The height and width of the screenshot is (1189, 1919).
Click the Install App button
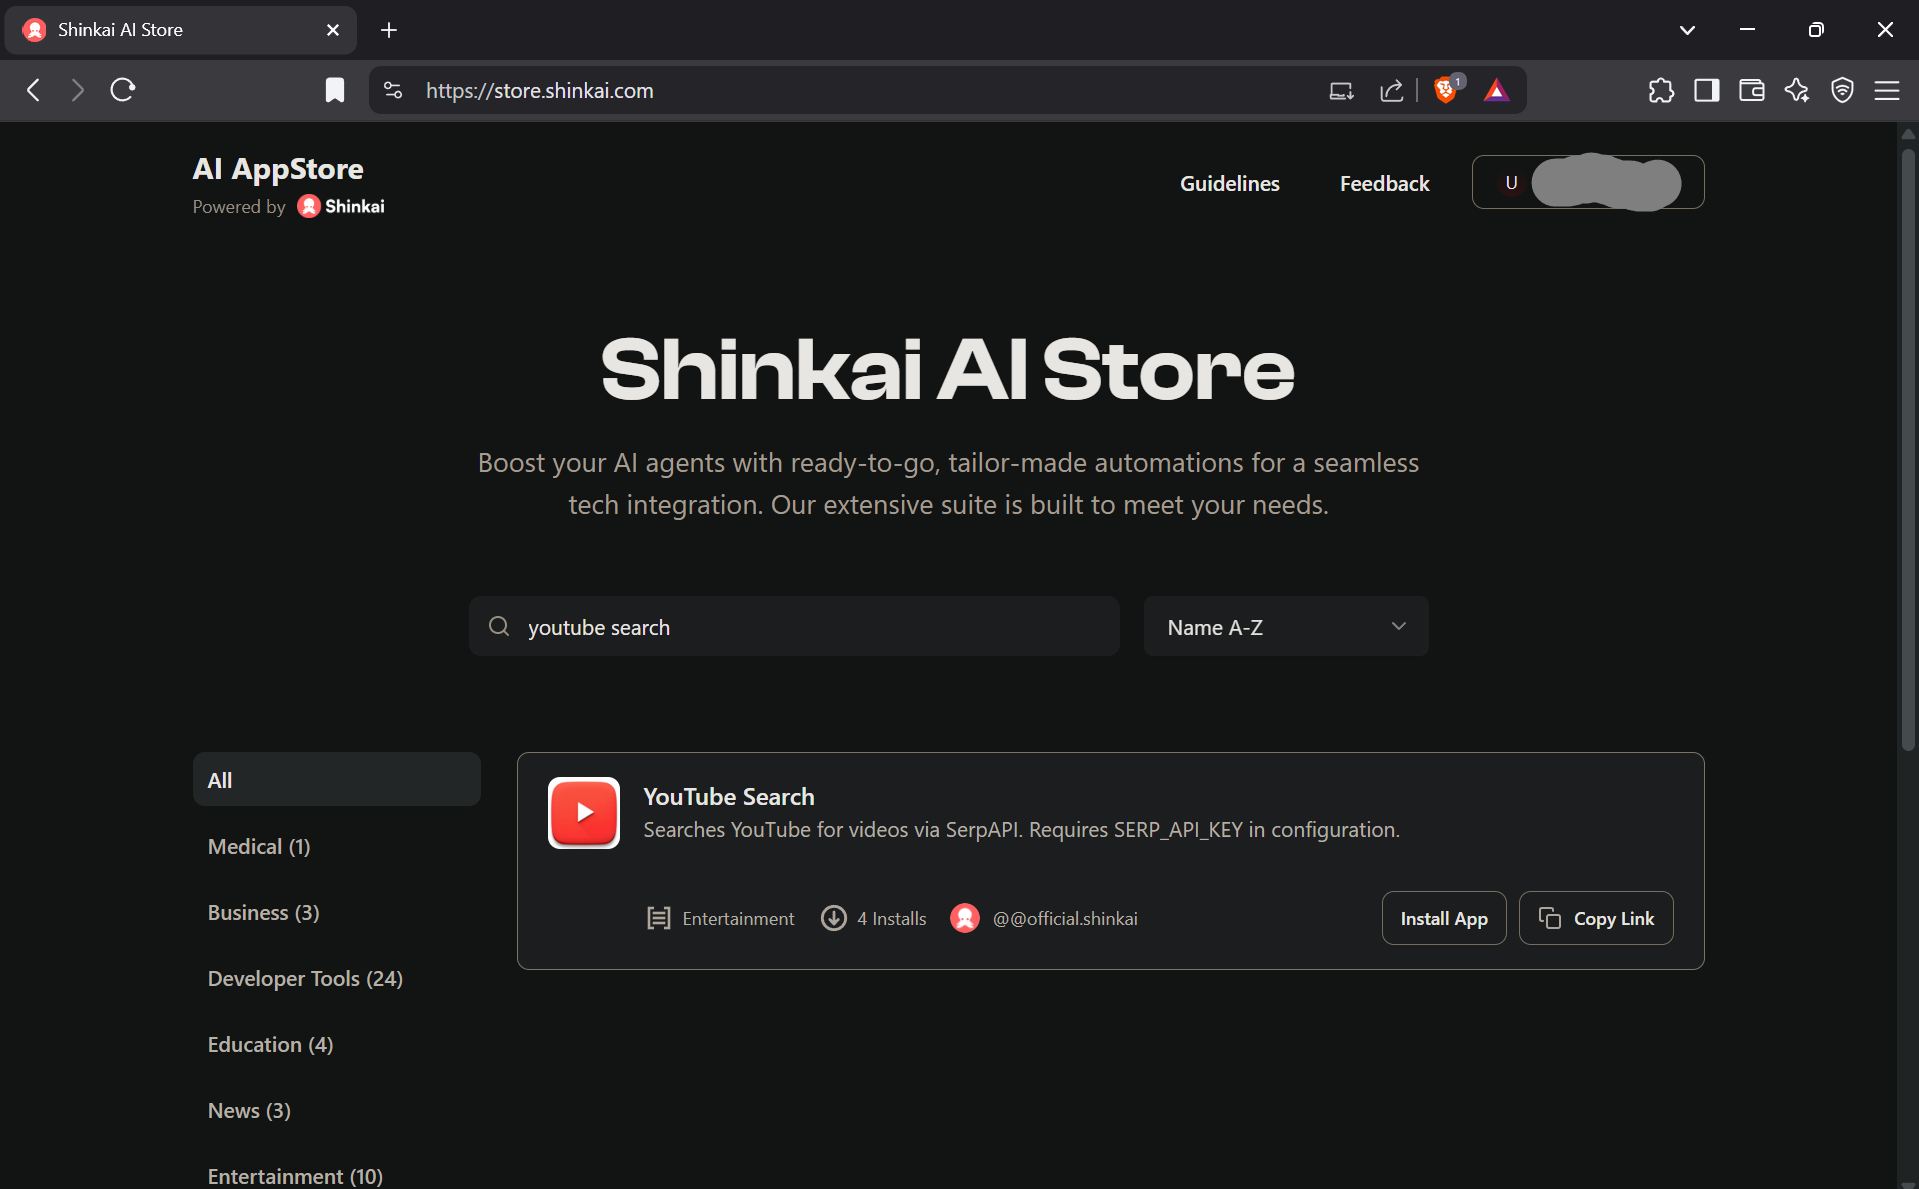[x=1443, y=918]
